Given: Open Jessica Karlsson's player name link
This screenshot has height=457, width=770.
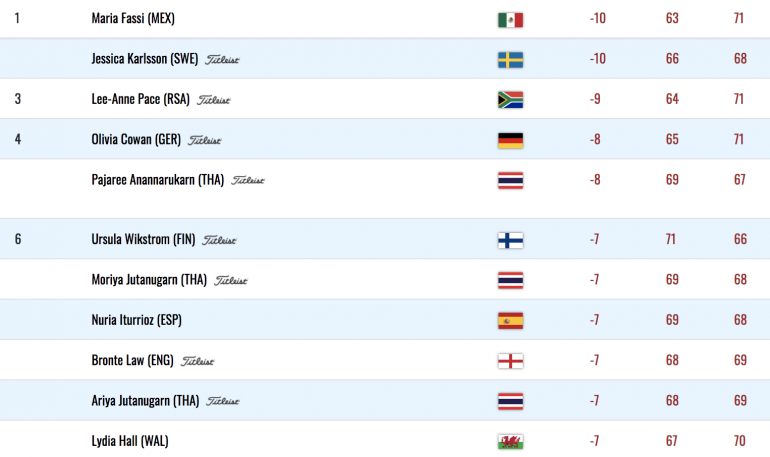Looking at the screenshot, I should coord(145,59).
